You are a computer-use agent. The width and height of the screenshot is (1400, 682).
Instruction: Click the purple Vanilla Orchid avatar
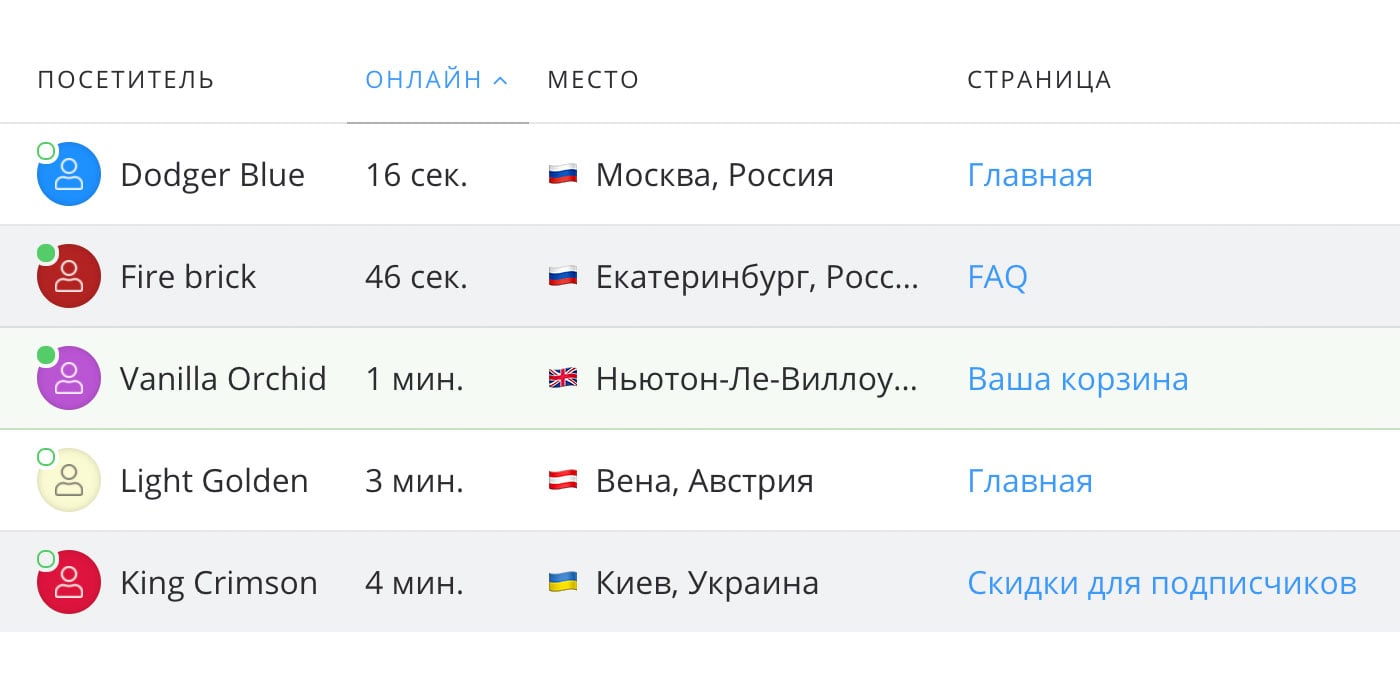(68, 378)
